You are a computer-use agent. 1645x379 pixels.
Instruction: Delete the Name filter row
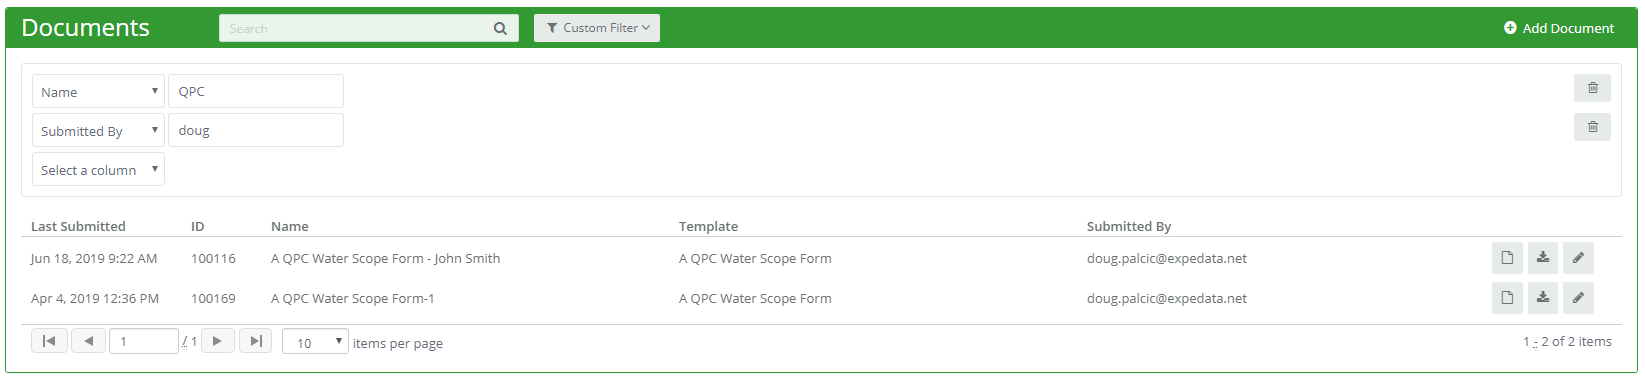[1592, 88]
